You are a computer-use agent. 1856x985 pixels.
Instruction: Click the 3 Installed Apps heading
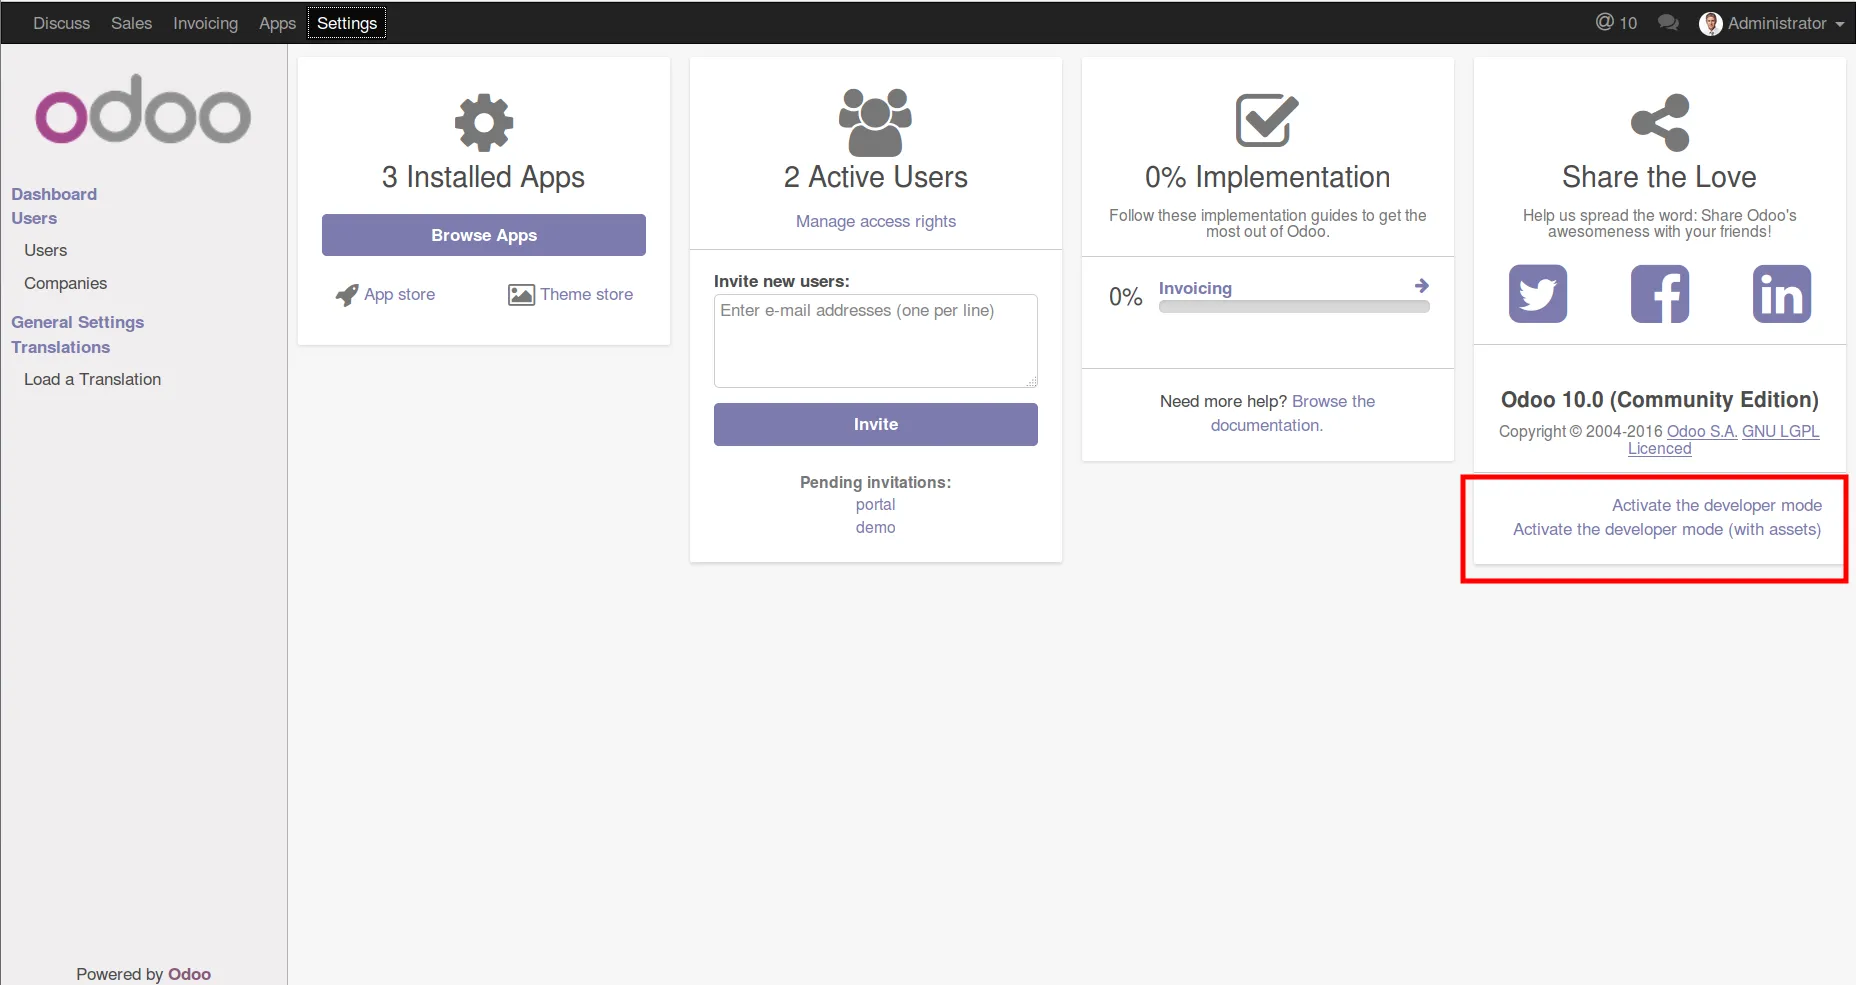[x=484, y=177]
